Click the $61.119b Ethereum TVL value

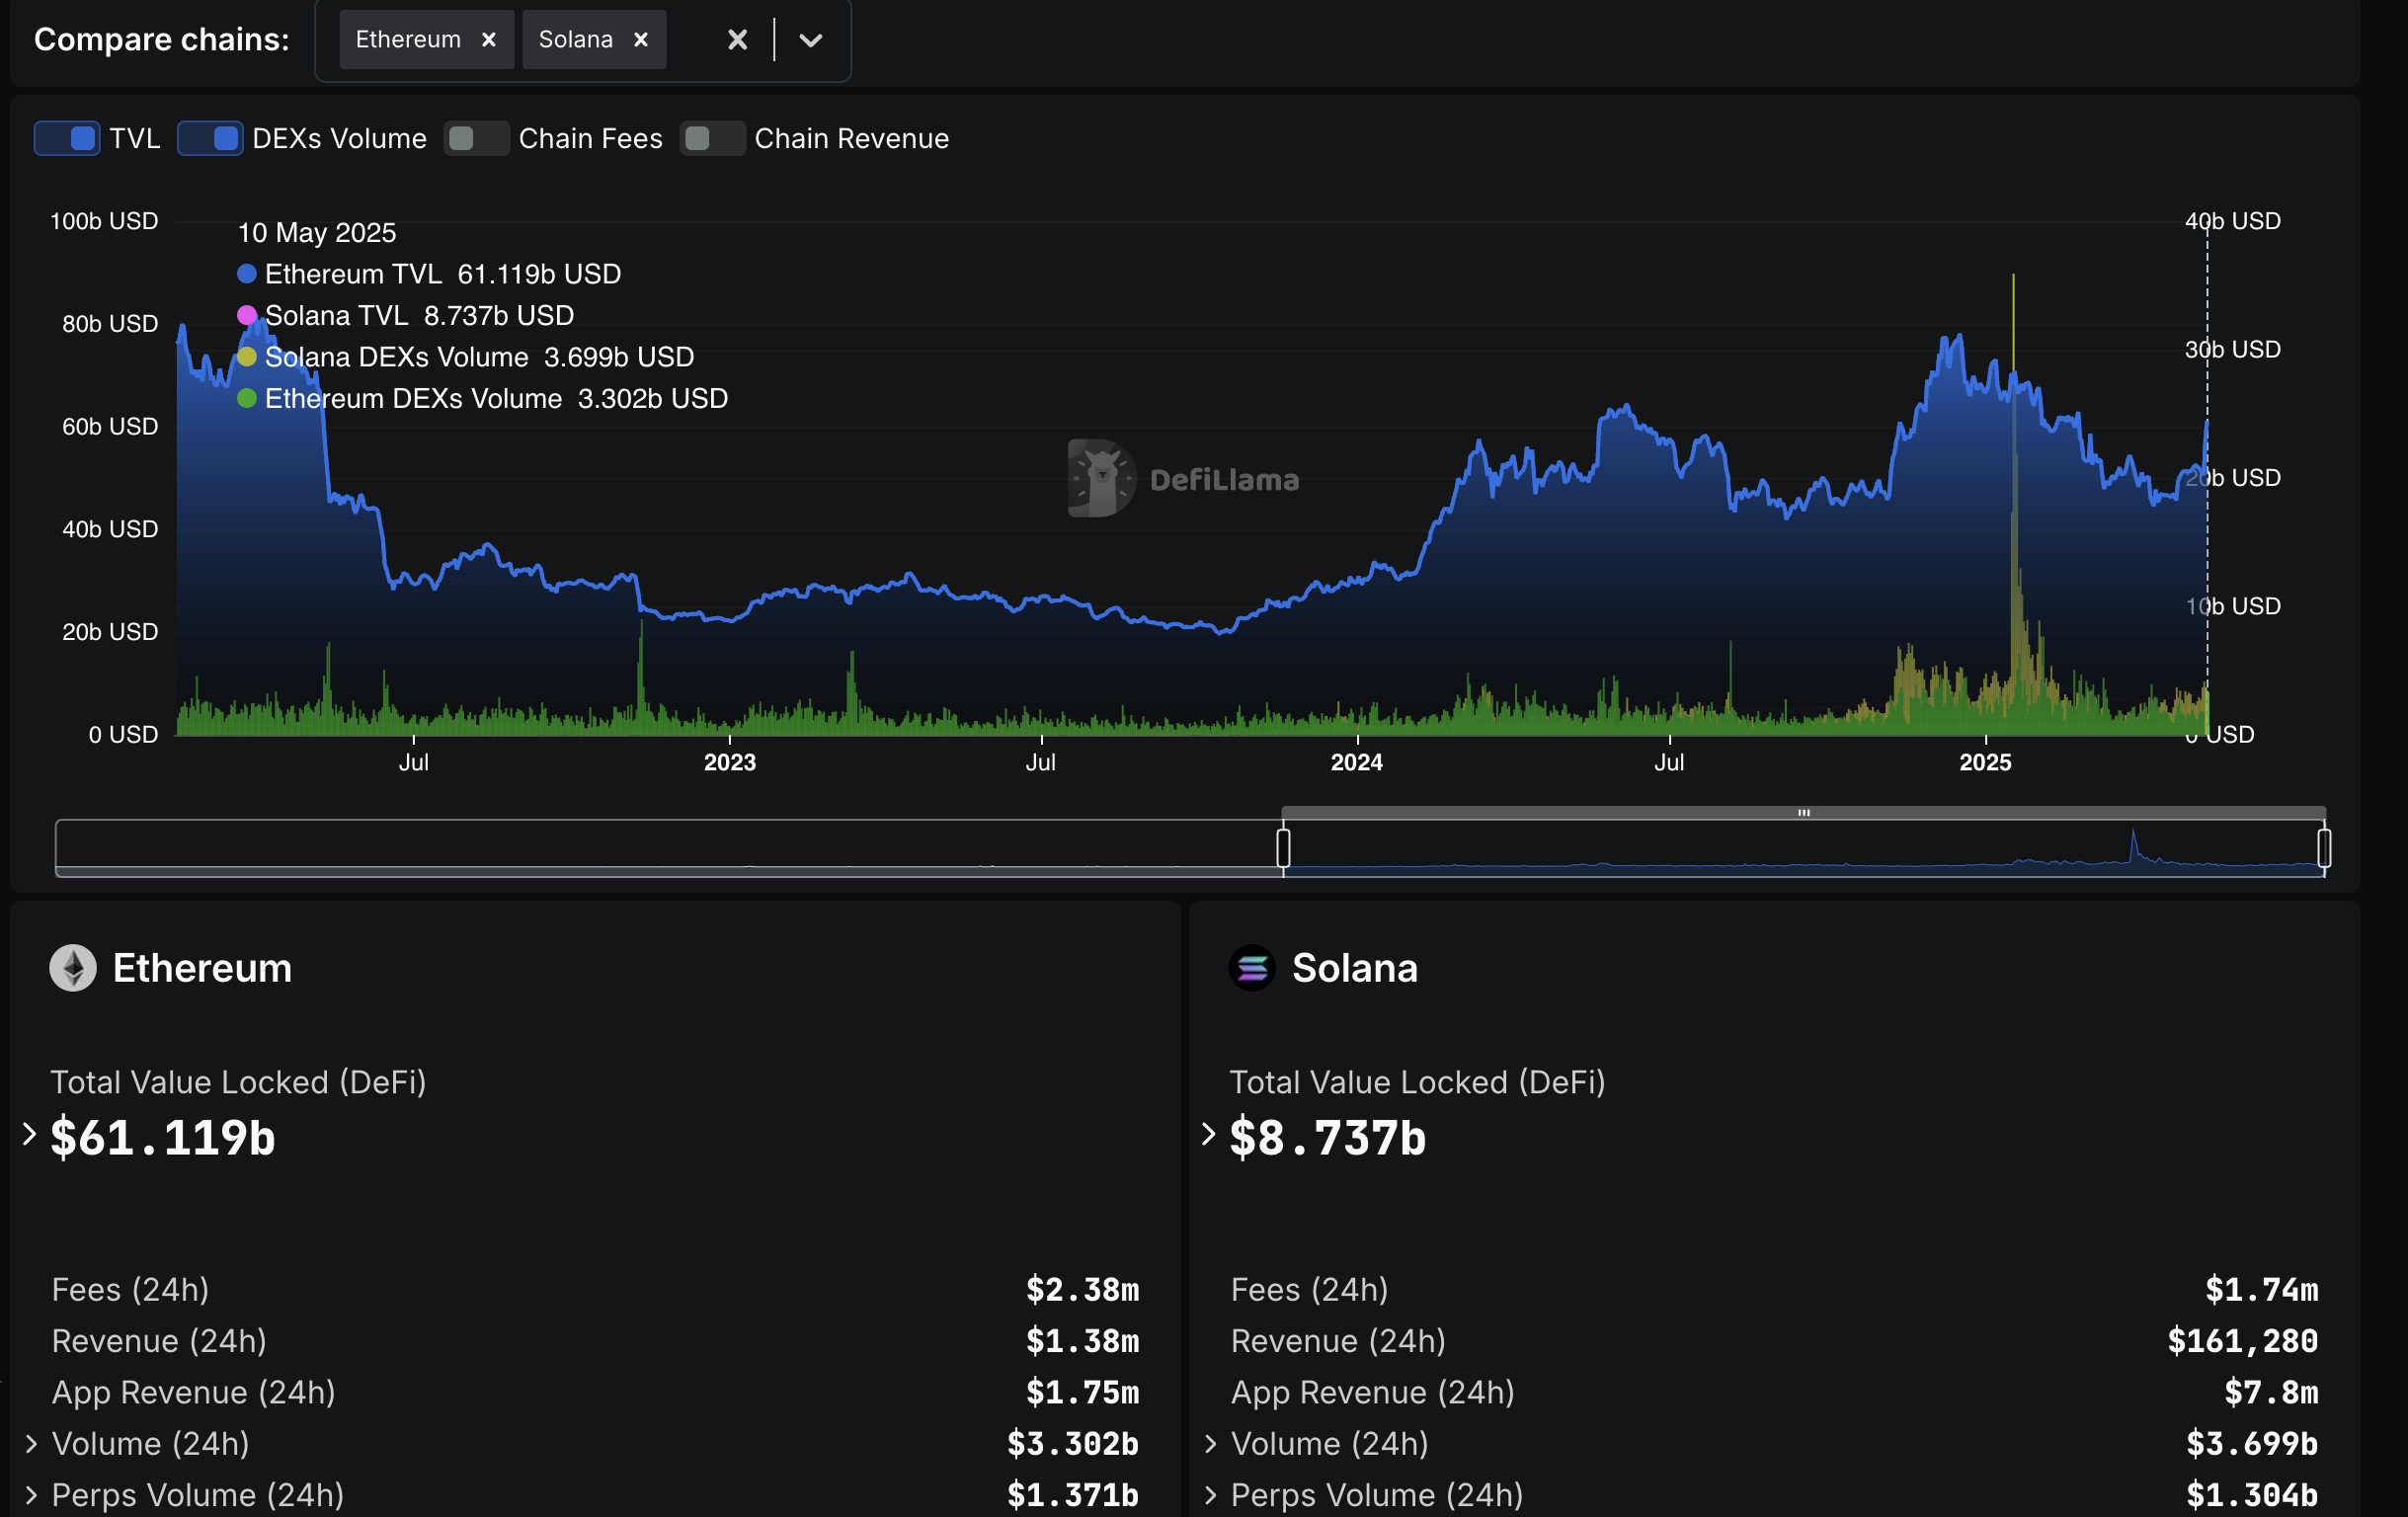click(x=163, y=1138)
